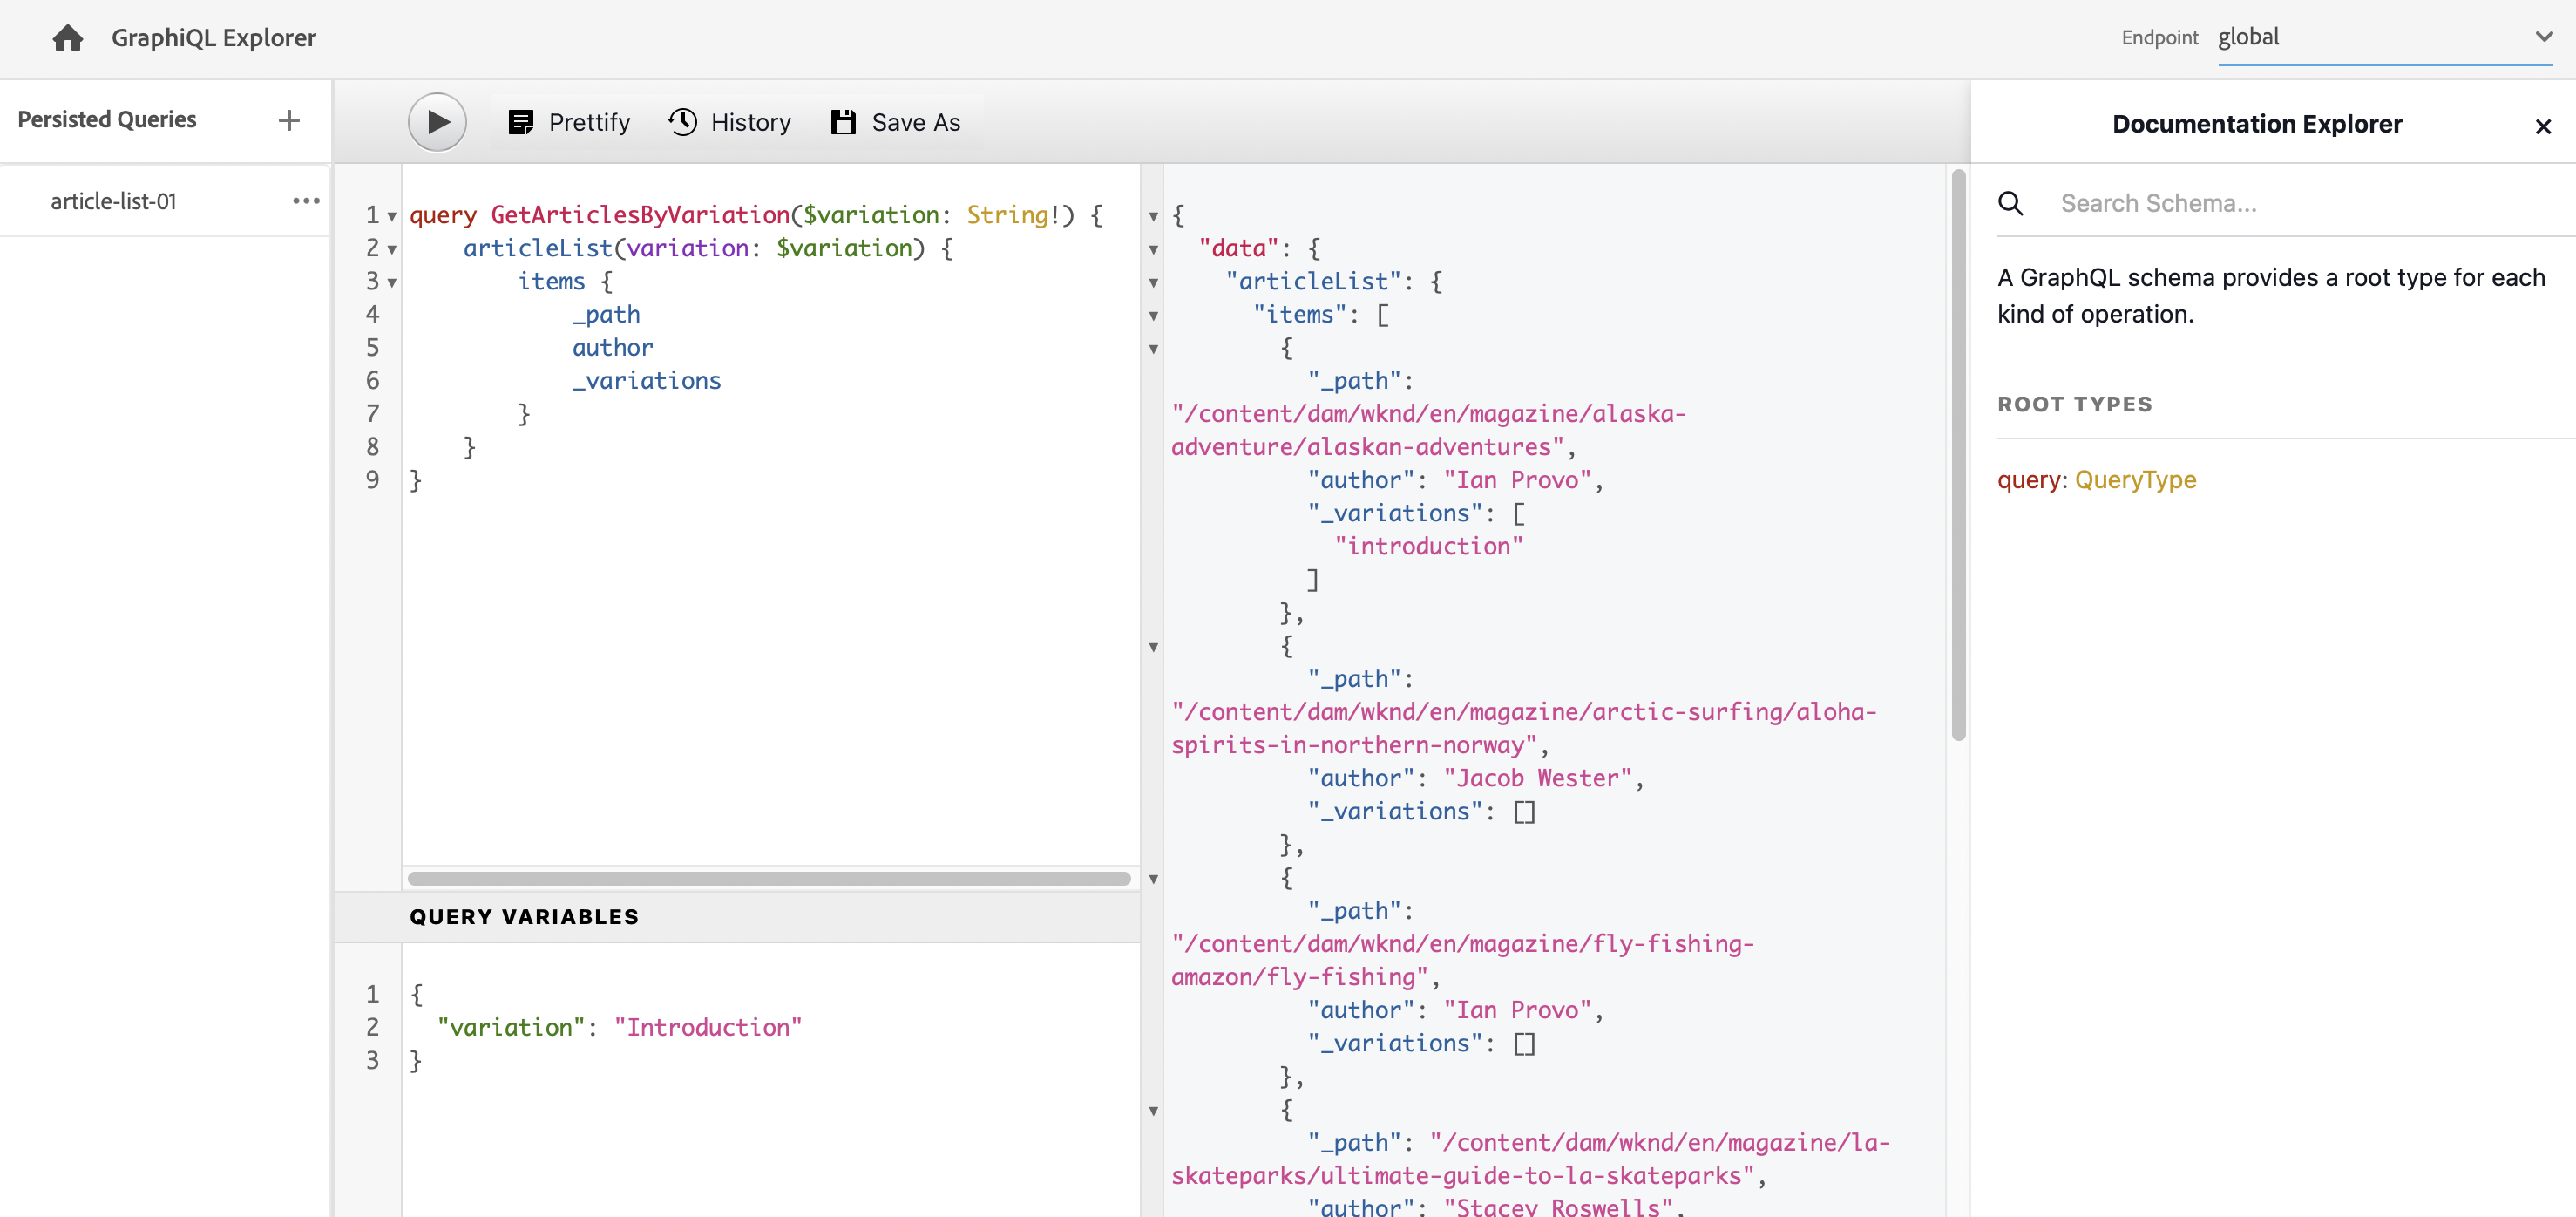Click the query root type link

[2028, 480]
